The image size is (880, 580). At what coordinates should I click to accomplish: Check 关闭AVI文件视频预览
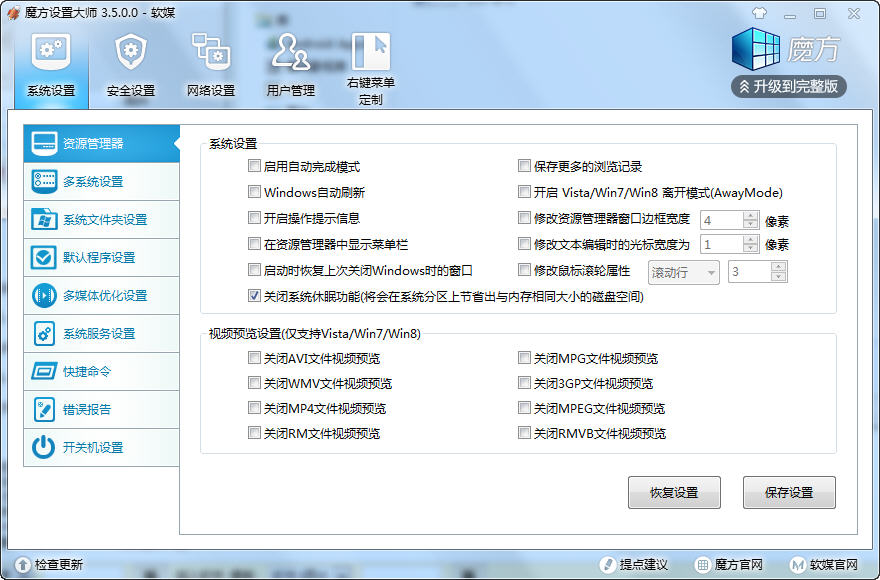(x=255, y=357)
